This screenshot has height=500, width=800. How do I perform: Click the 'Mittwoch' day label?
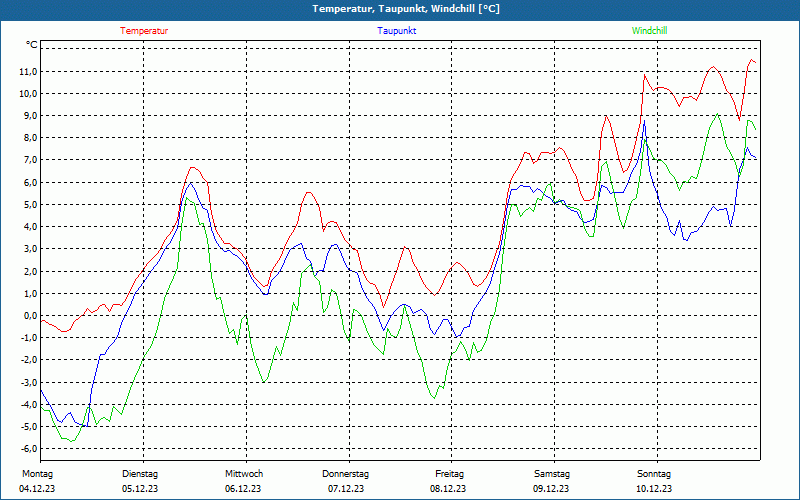[x=244, y=474]
